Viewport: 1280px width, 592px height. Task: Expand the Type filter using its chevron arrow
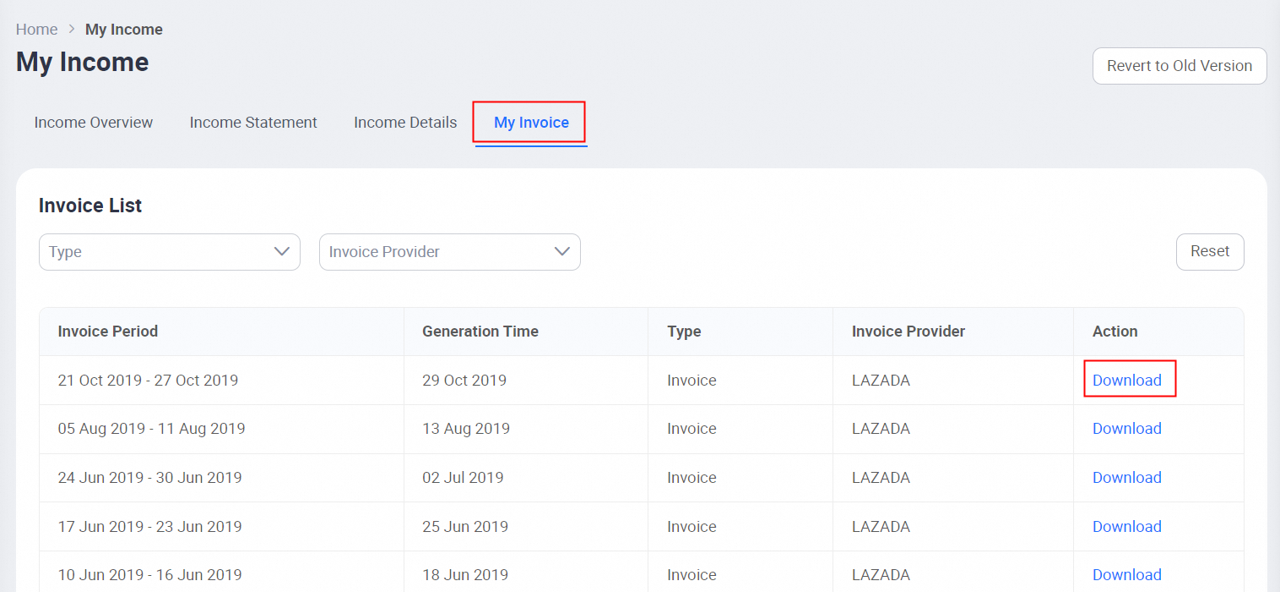(x=281, y=251)
